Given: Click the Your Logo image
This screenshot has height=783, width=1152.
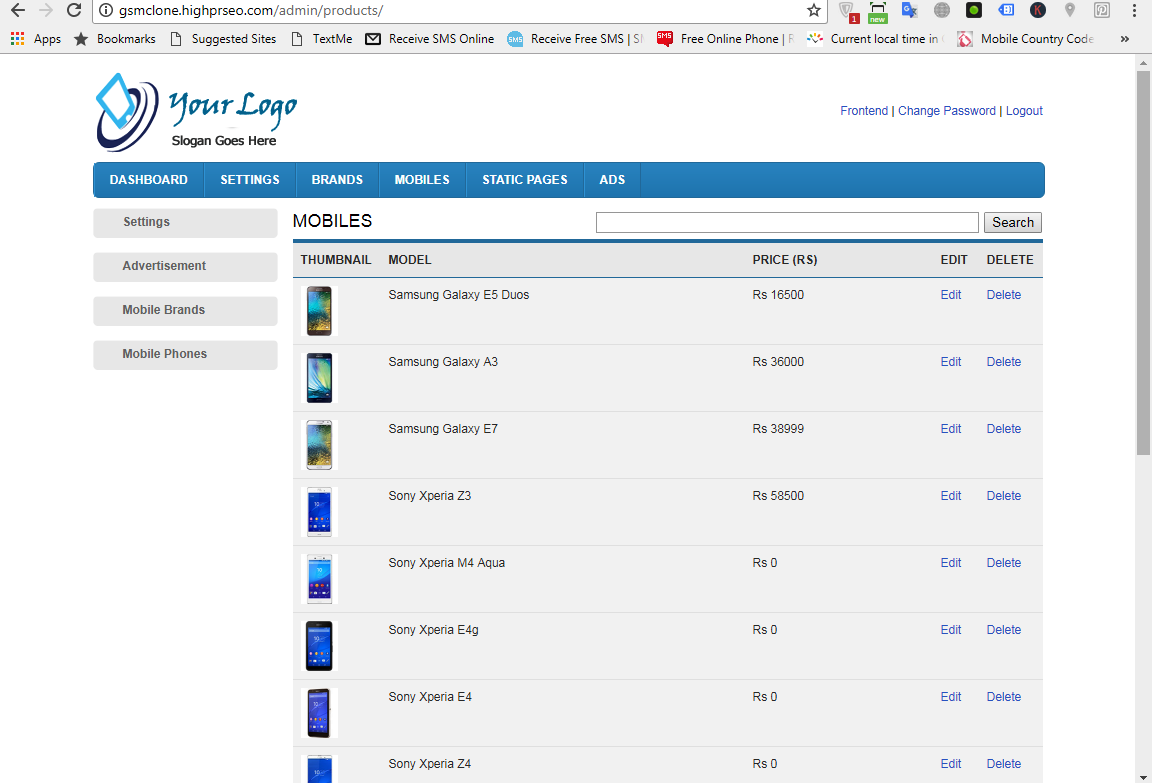Looking at the screenshot, I should click(196, 112).
